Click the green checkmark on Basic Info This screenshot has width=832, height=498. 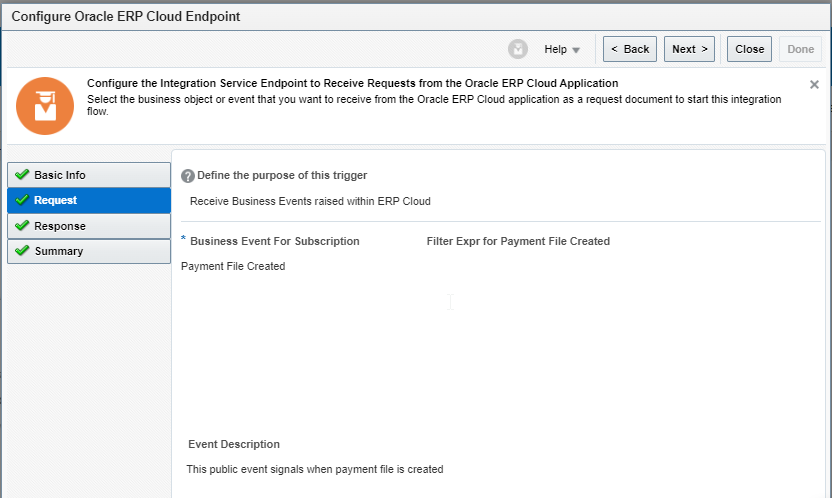pyautogui.click(x=22, y=174)
